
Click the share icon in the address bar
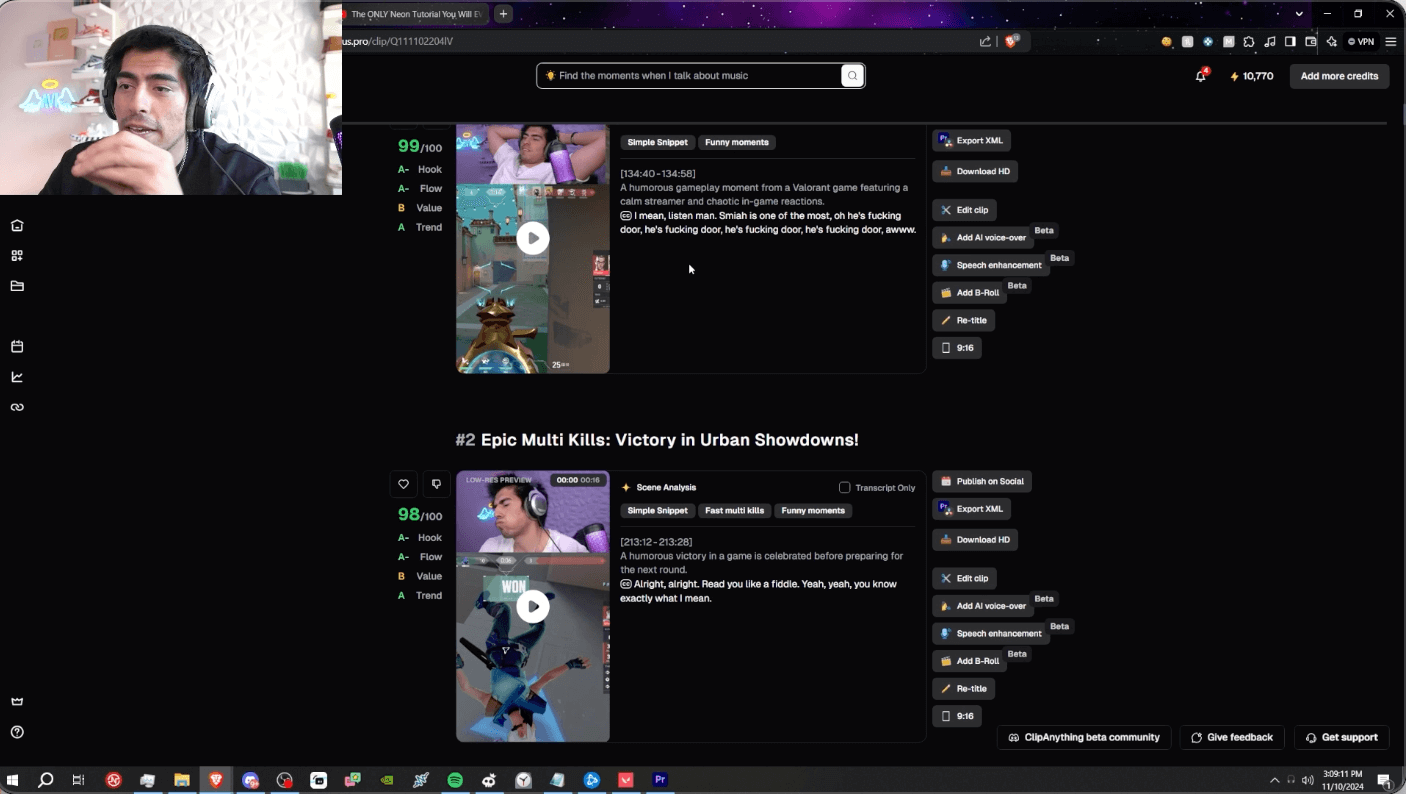click(x=986, y=41)
